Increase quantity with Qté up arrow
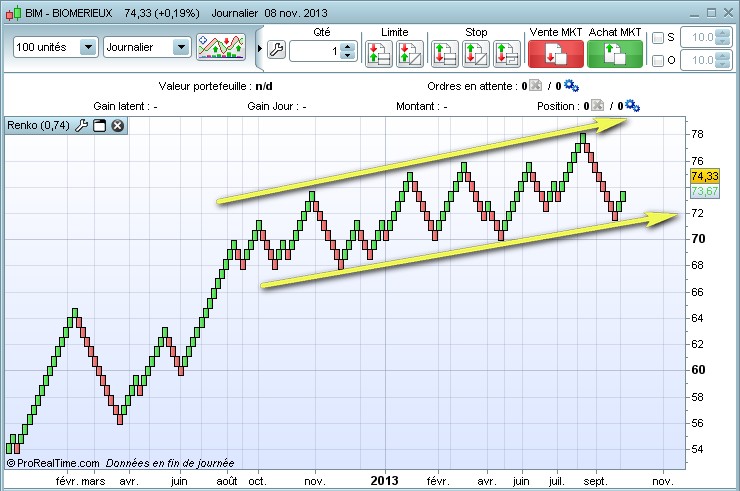The height and width of the screenshot is (491, 740). click(348, 47)
